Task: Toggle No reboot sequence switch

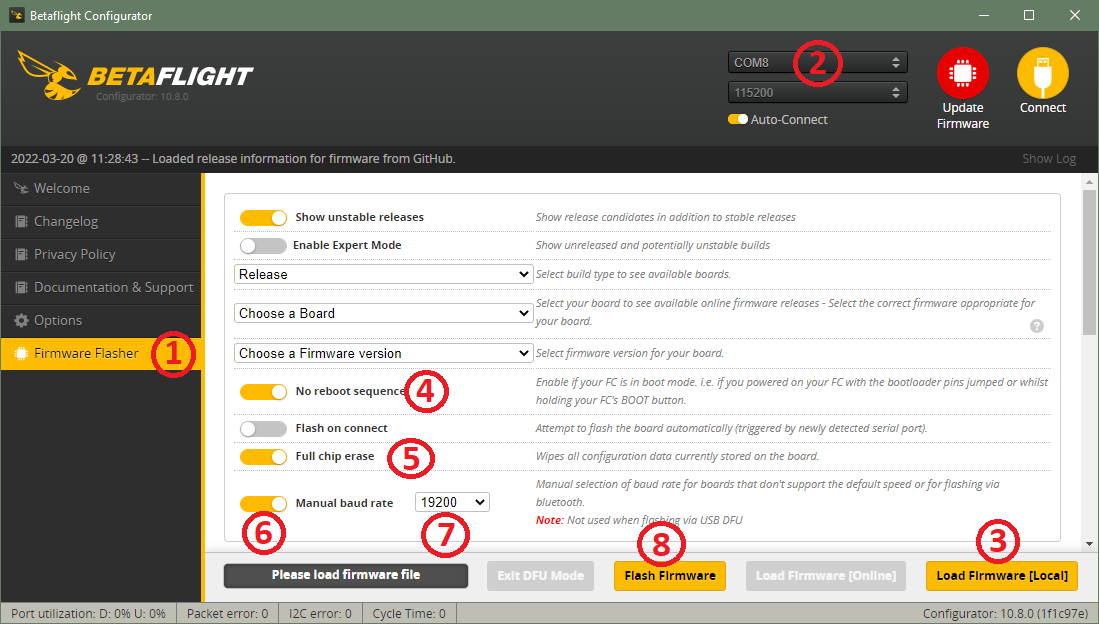Action: (x=263, y=391)
